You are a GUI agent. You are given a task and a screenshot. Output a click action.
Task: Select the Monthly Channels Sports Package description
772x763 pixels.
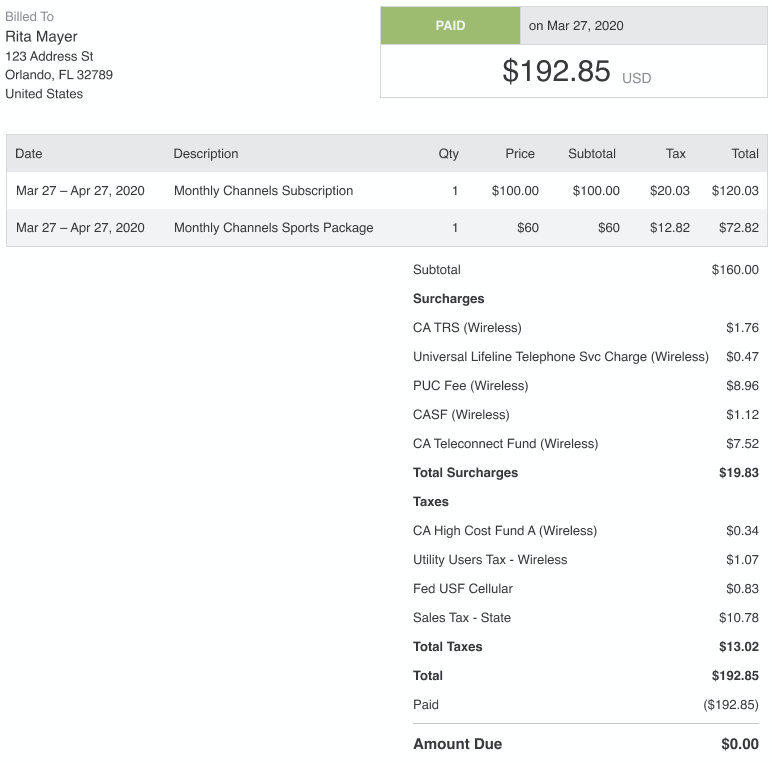(x=273, y=228)
